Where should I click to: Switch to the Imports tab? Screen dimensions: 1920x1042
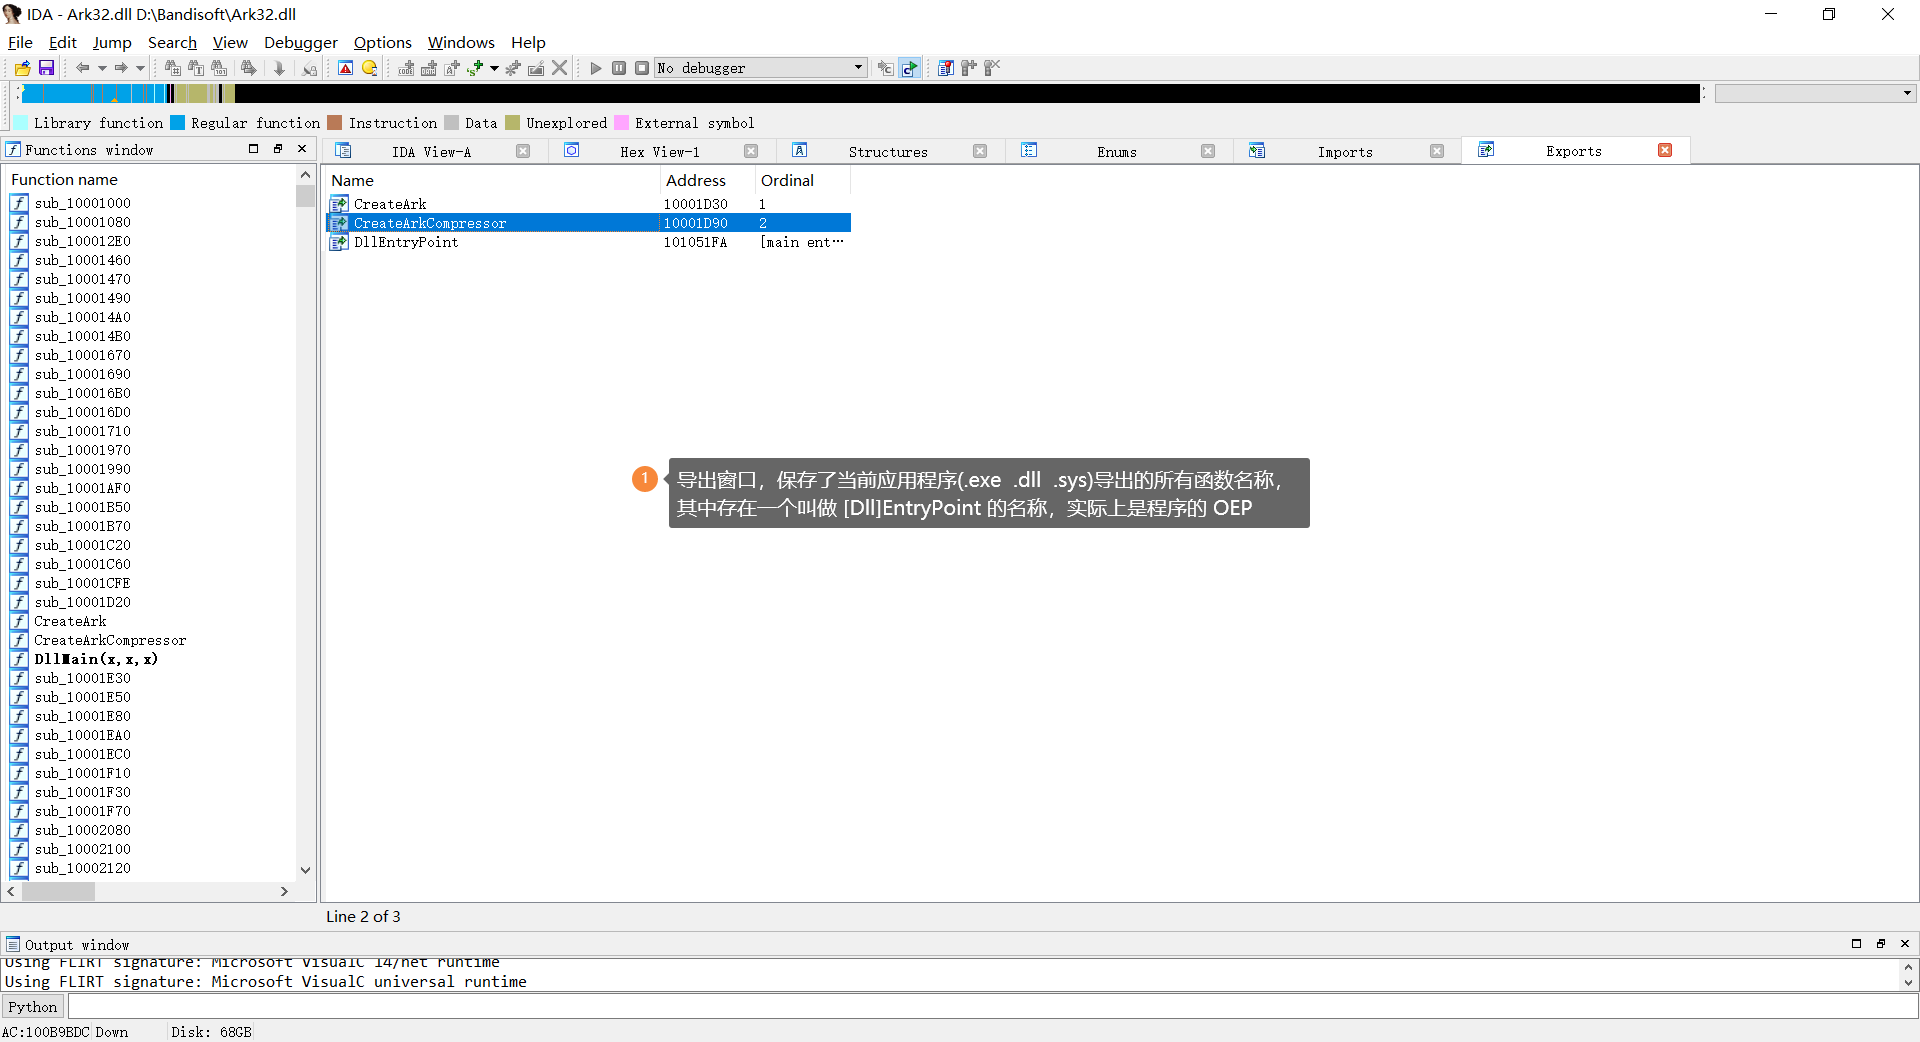point(1345,152)
